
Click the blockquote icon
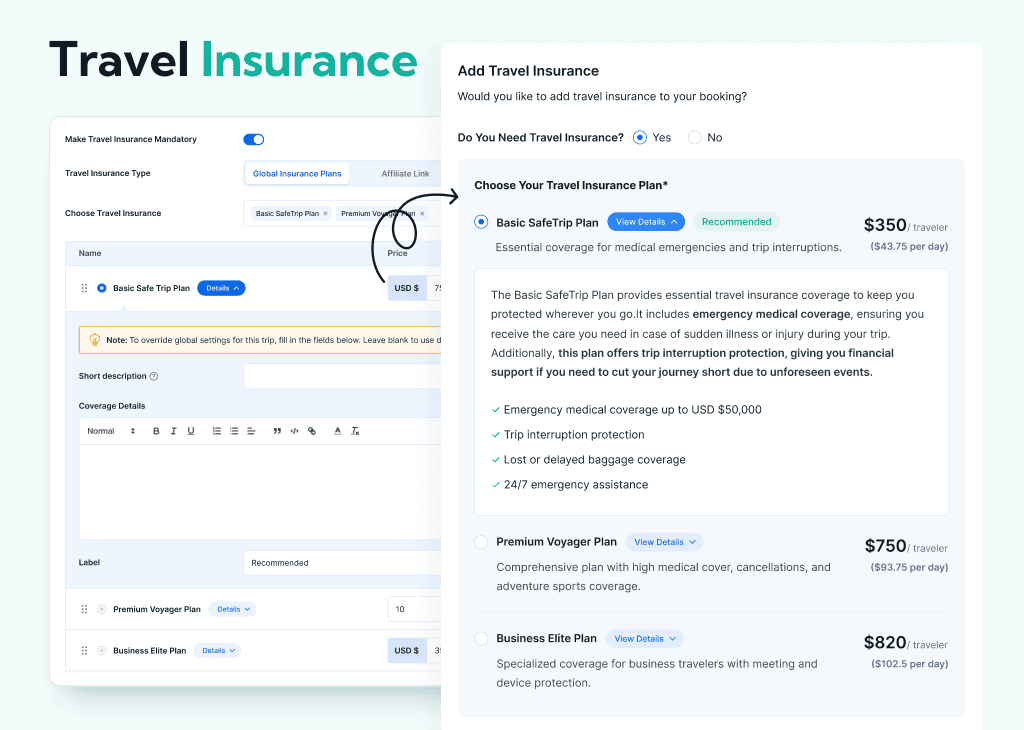[277, 431]
